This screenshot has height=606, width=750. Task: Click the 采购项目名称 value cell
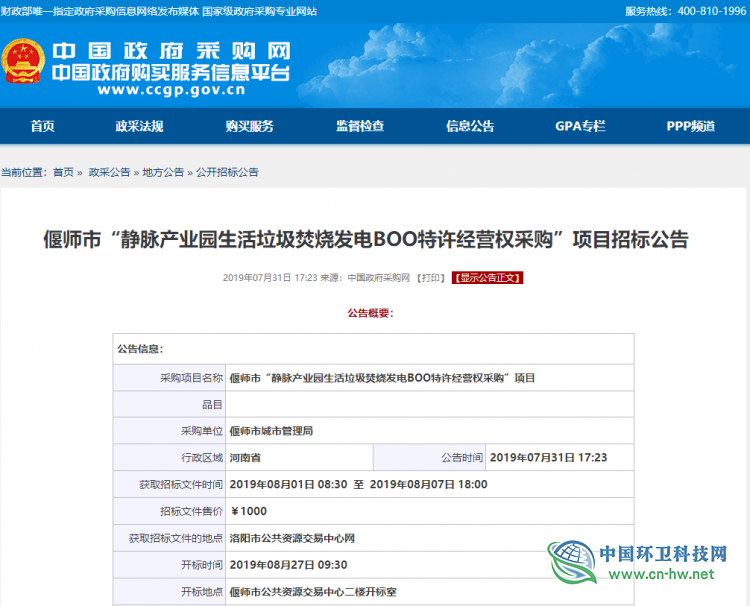(x=430, y=378)
